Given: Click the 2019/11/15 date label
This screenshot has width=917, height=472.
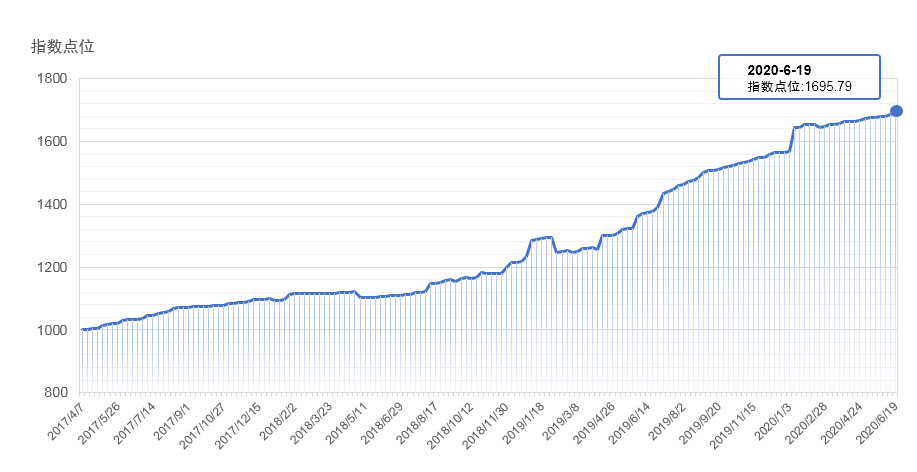Looking at the screenshot, I should (731, 425).
